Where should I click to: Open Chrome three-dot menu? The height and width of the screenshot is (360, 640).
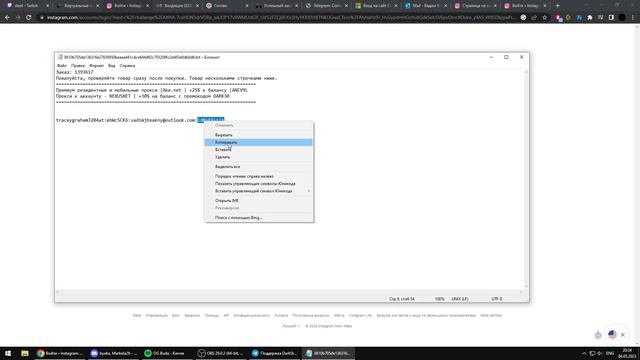[633, 18]
